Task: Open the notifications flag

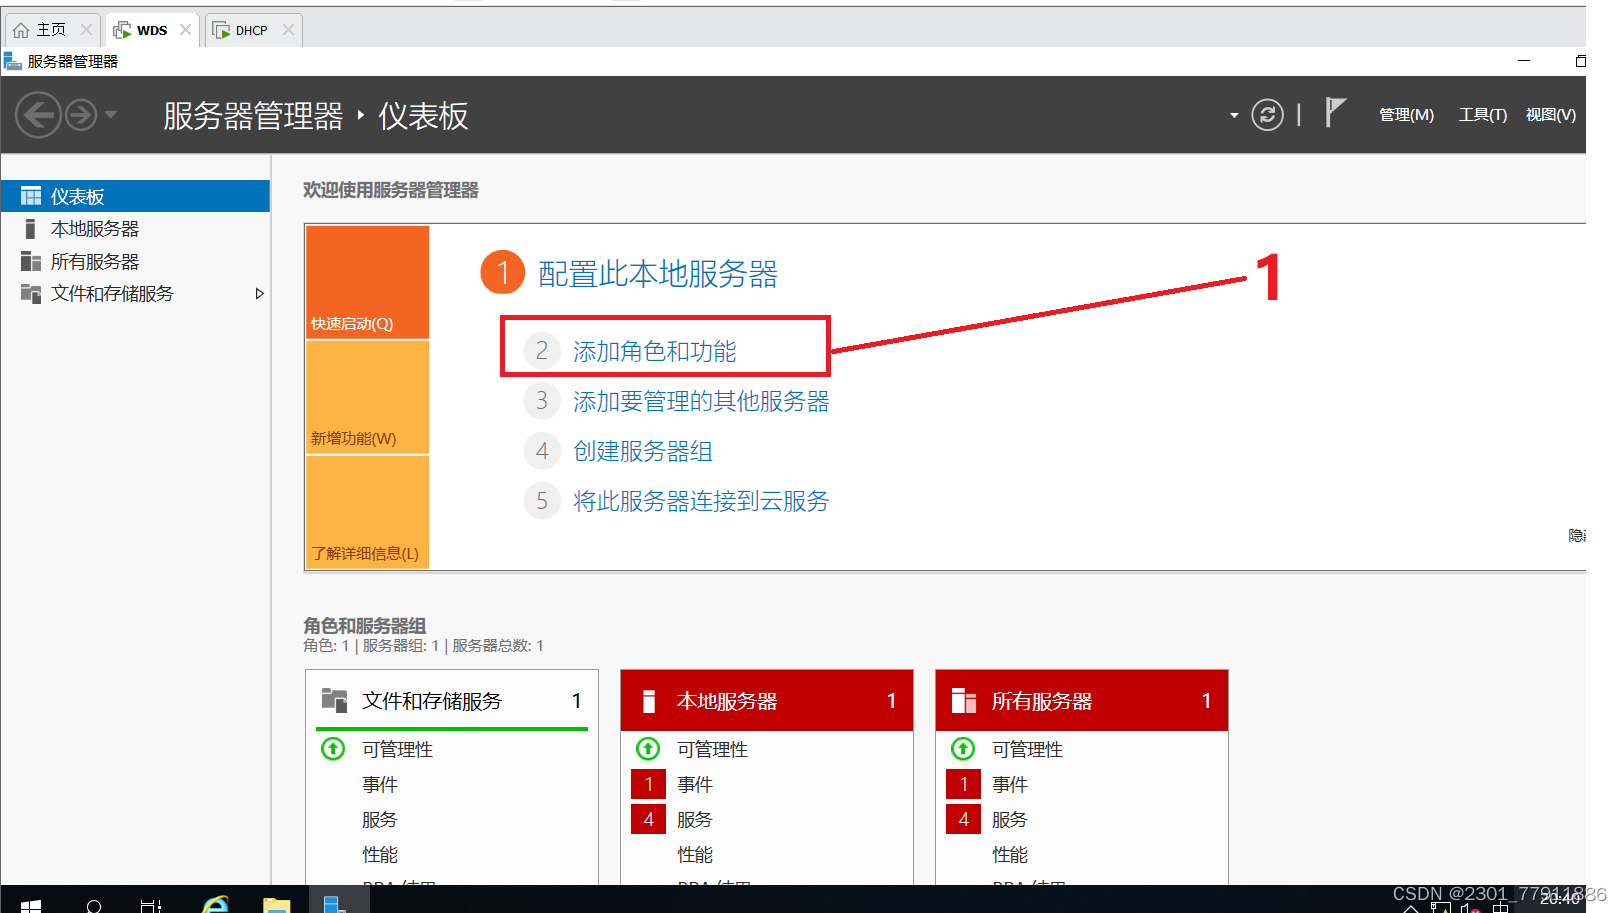Action: (x=1335, y=112)
